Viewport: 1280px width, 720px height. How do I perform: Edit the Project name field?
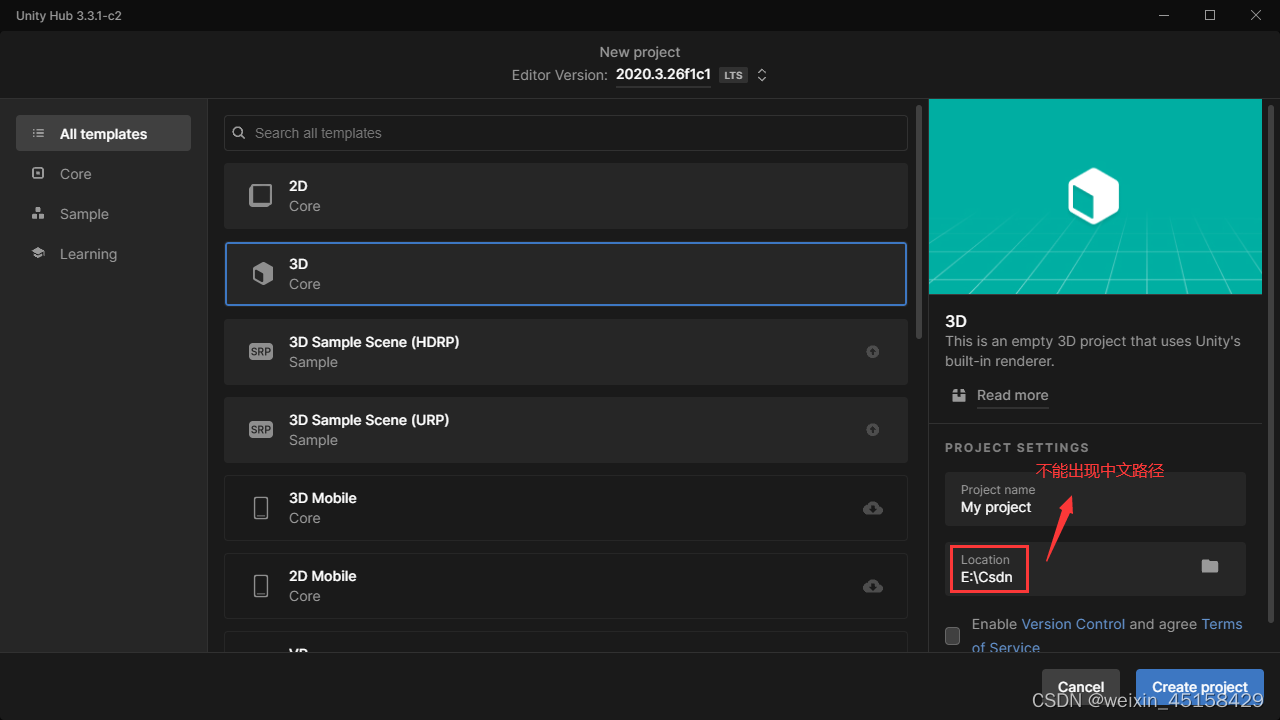(x=1095, y=499)
